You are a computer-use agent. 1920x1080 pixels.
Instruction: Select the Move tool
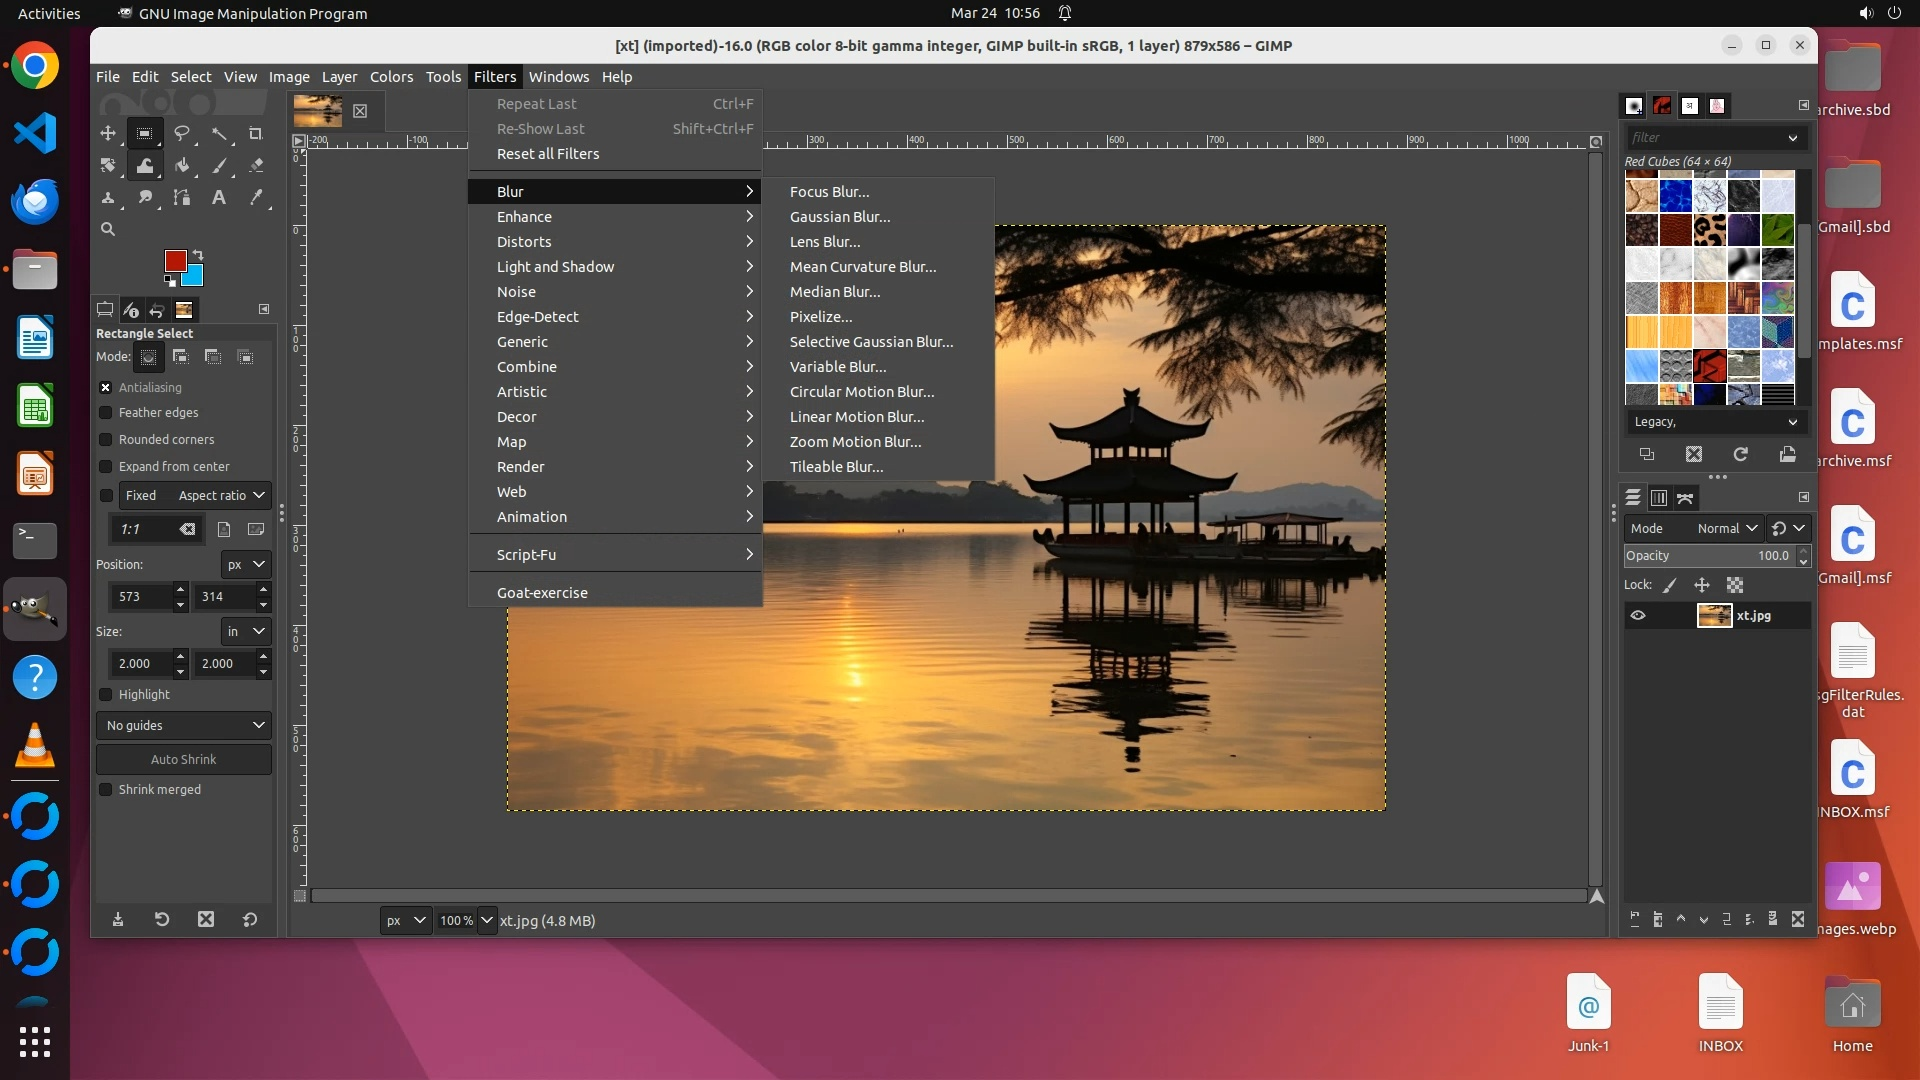tap(108, 133)
